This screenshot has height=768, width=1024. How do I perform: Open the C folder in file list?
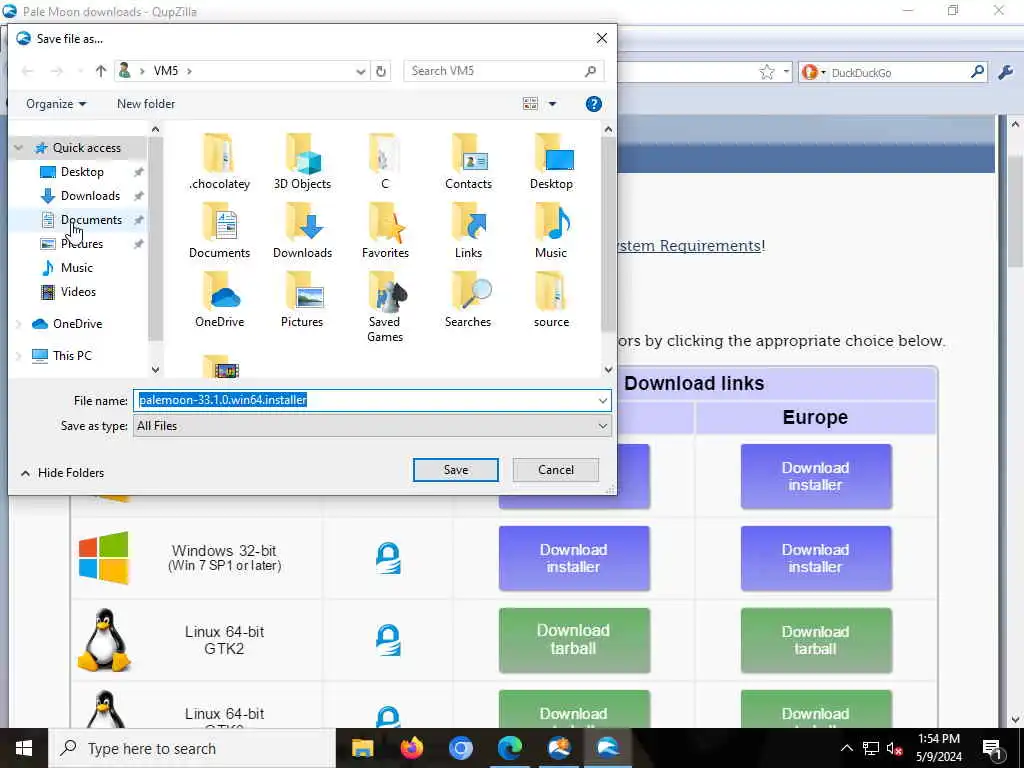[x=385, y=162]
